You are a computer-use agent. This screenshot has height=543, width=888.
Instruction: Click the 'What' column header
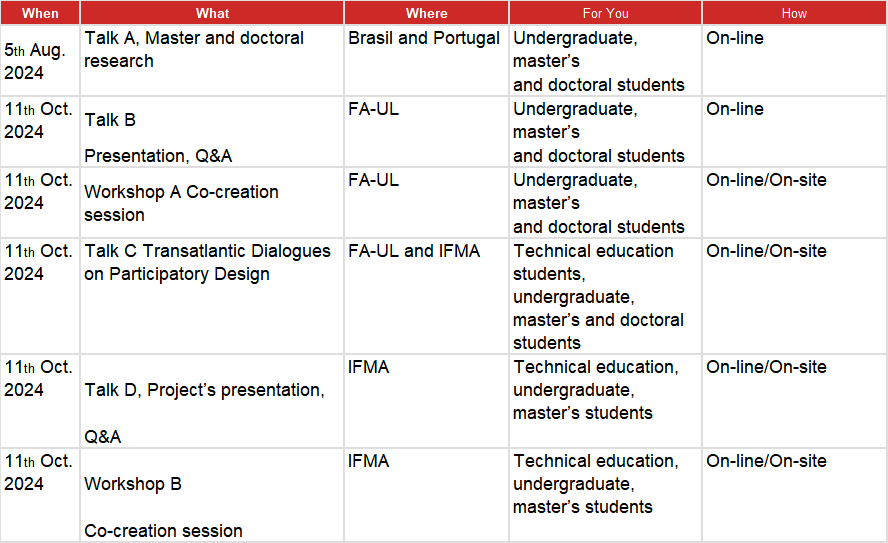tap(212, 13)
